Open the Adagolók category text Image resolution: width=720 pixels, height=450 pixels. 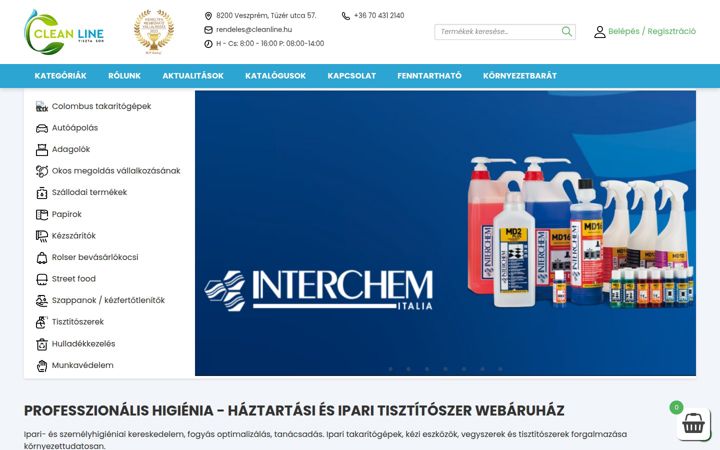[x=71, y=149]
